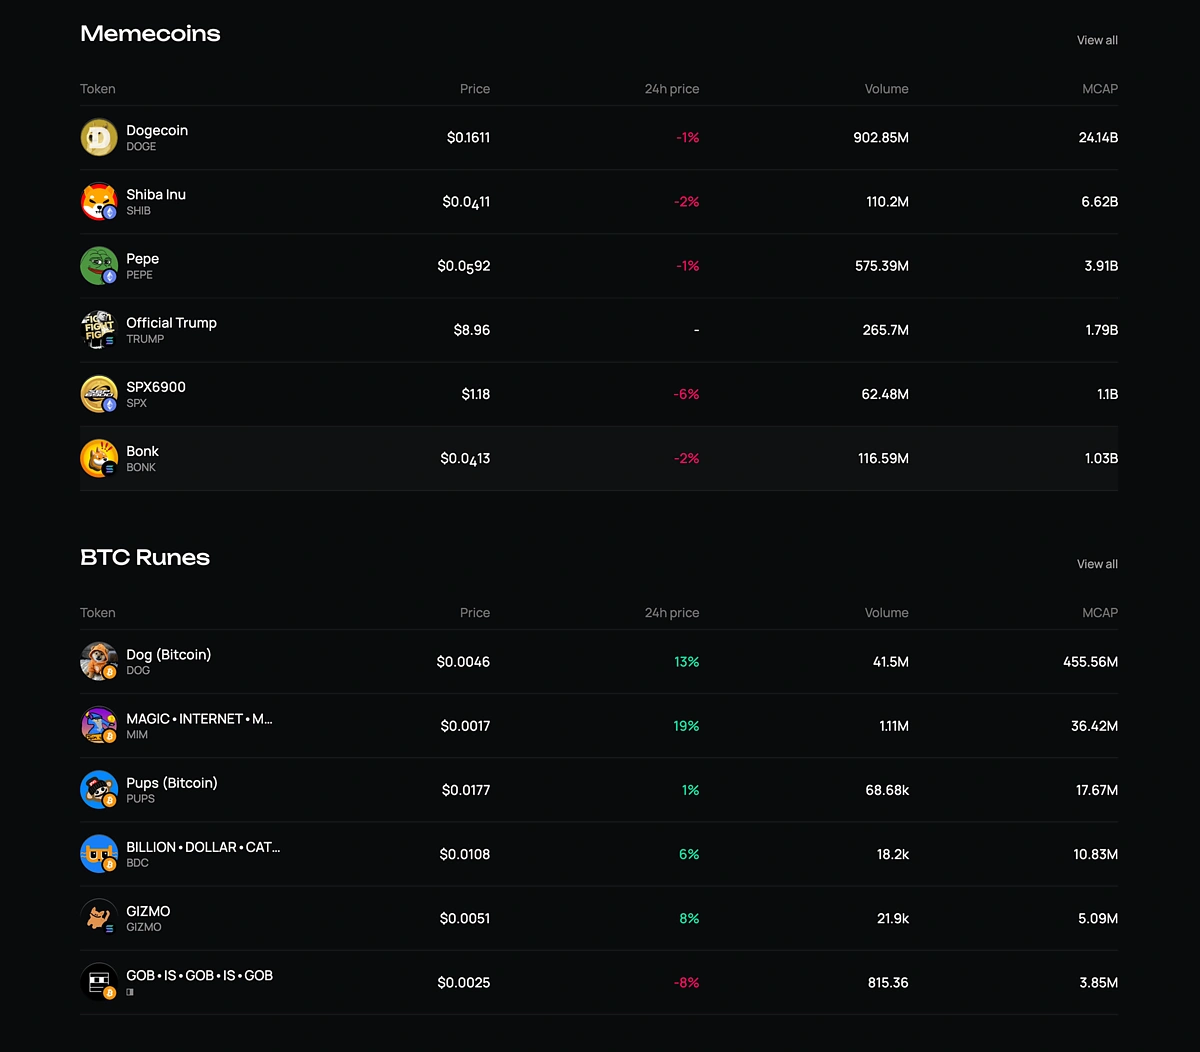
Task: Open View all for Memecoins
Action: pyautogui.click(x=1096, y=40)
